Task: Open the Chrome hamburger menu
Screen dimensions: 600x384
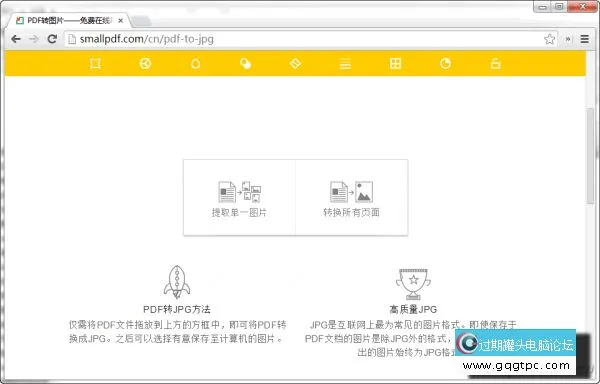Action: (584, 39)
